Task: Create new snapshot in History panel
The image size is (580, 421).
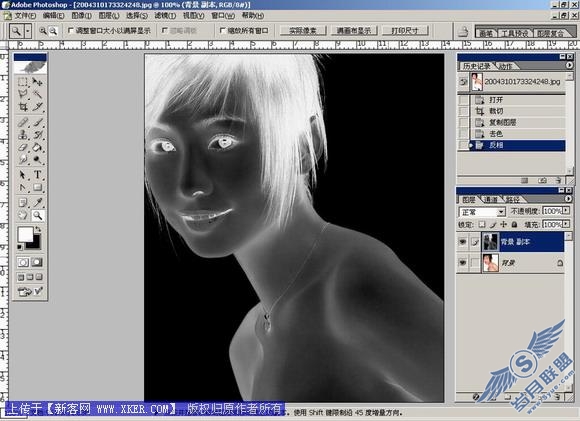Action: click(x=542, y=181)
